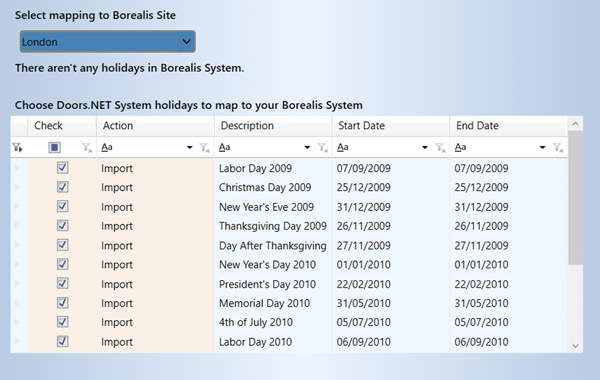Clear the Start Date column filter icon
The height and width of the screenshot is (380, 600).
441,148
